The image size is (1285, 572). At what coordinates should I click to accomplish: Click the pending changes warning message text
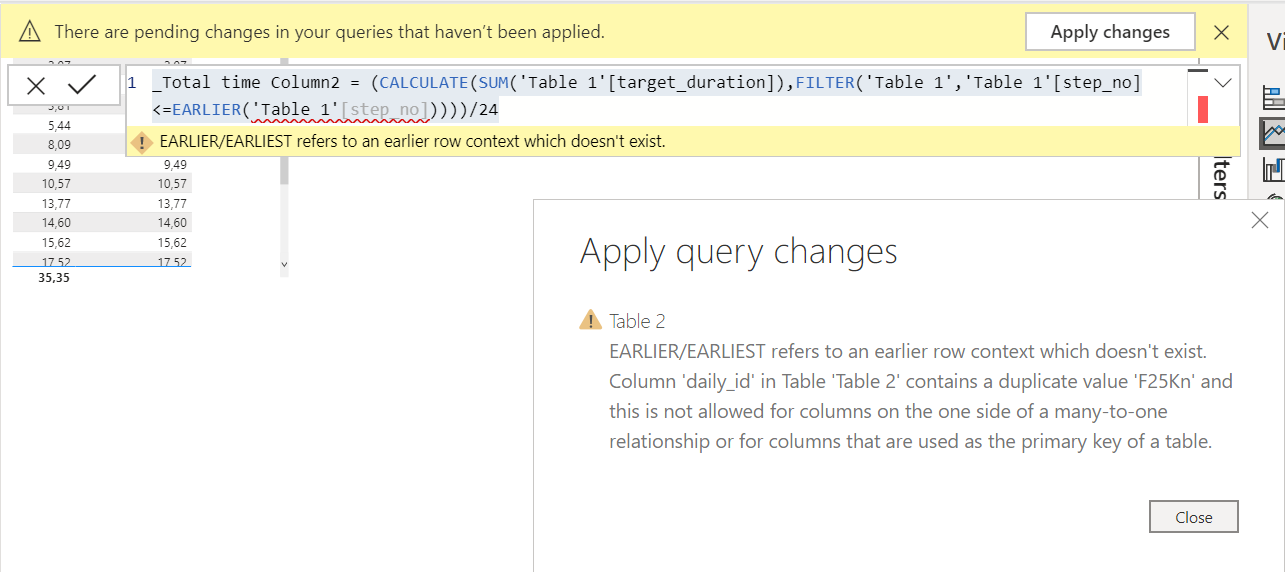coord(329,32)
